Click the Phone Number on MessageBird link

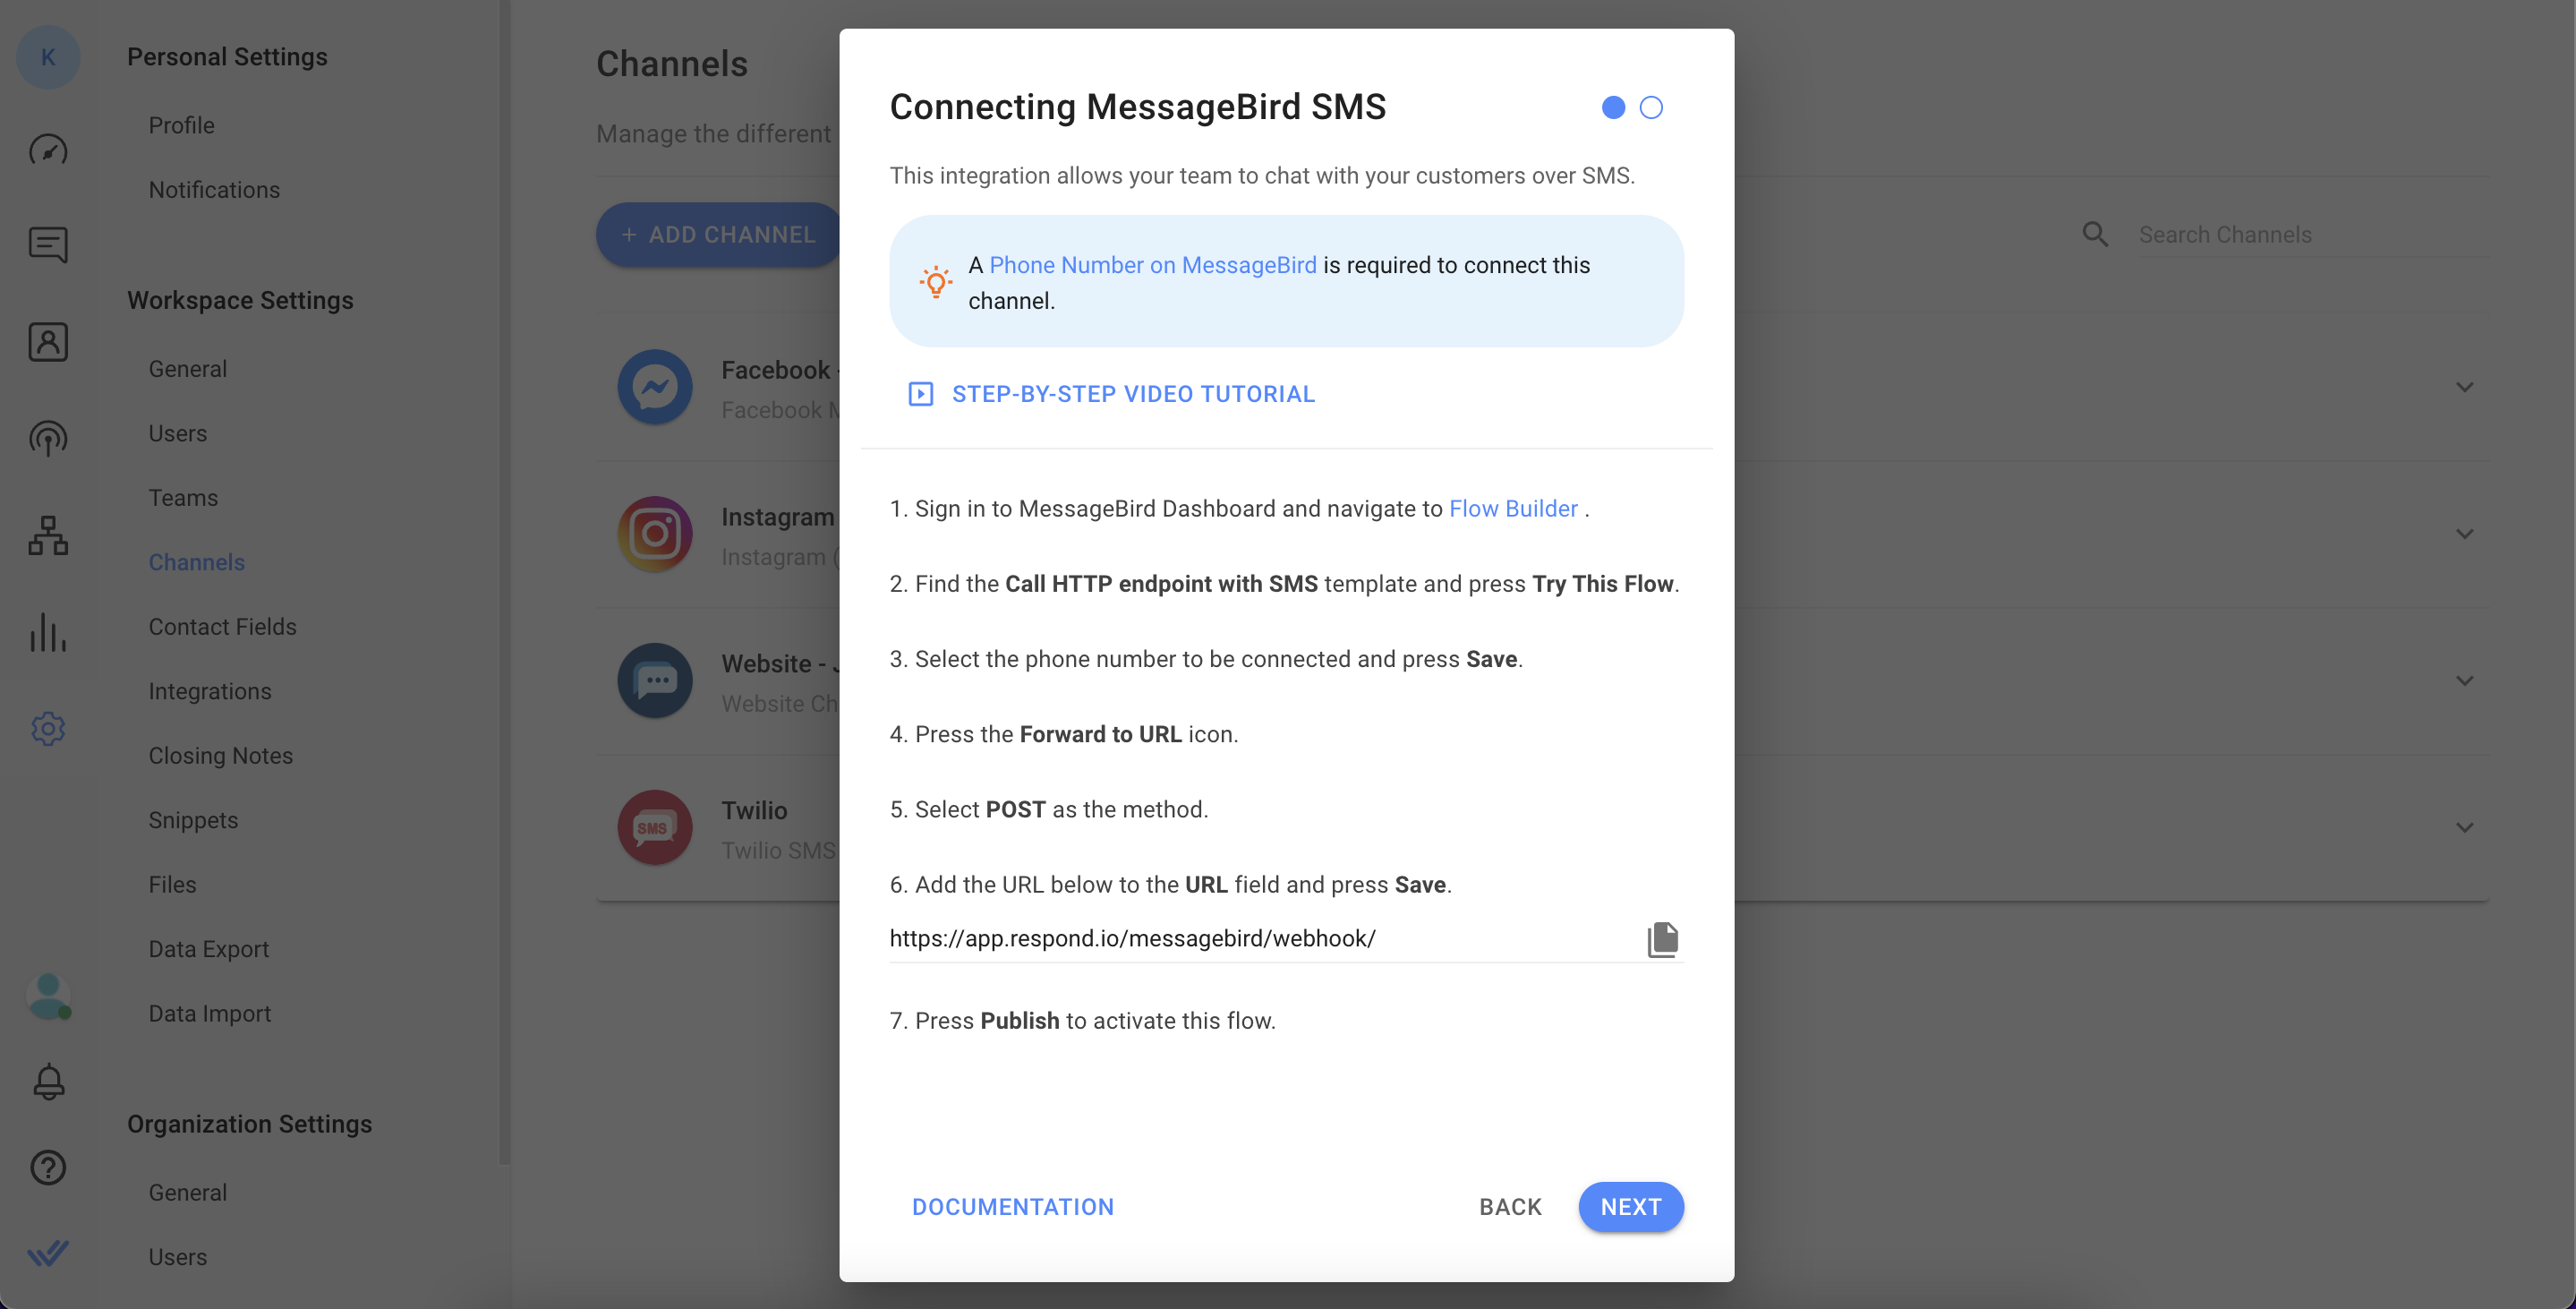pyautogui.click(x=1153, y=262)
